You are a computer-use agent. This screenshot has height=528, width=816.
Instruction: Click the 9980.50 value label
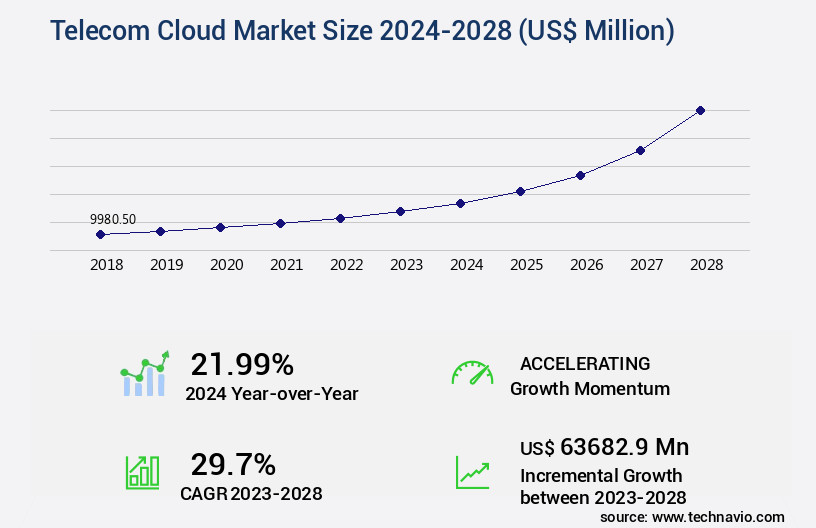coord(113,219)
